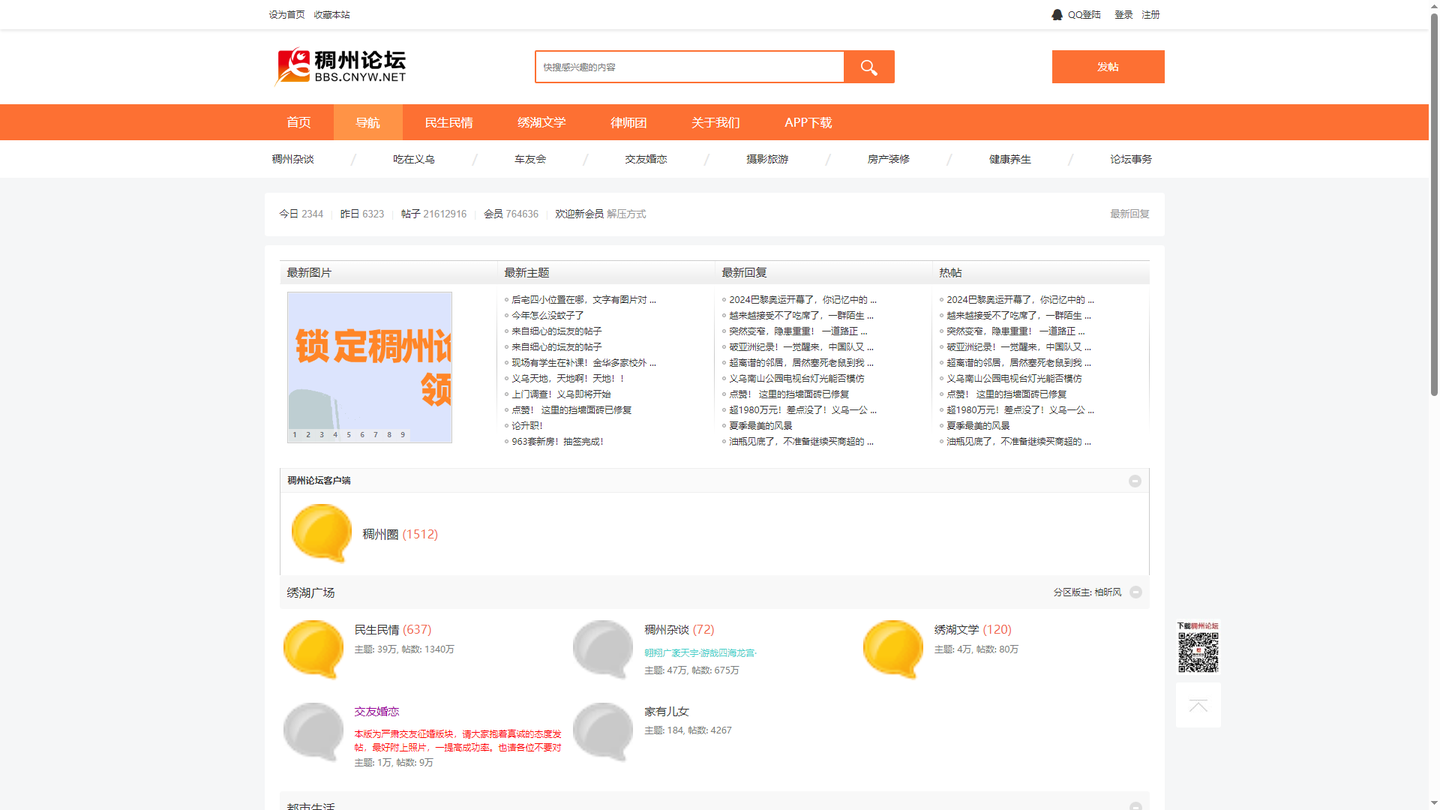This screenshot has width=1440, height=810.
Task: Open 2024巴黎奥运开幕了 under 最新回复 column
Action: 803,299
